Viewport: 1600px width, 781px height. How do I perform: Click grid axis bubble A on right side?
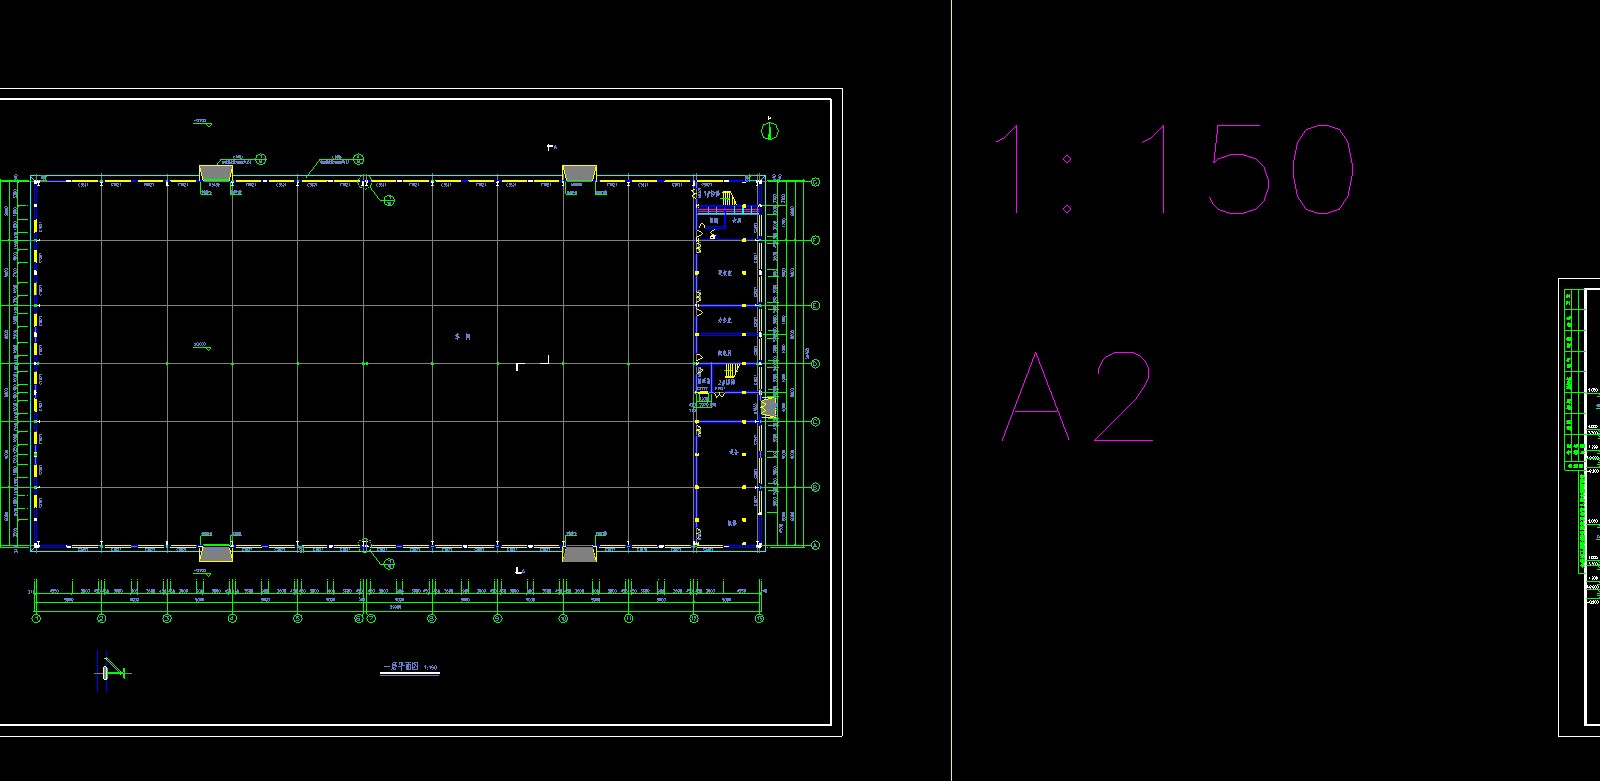815,545
